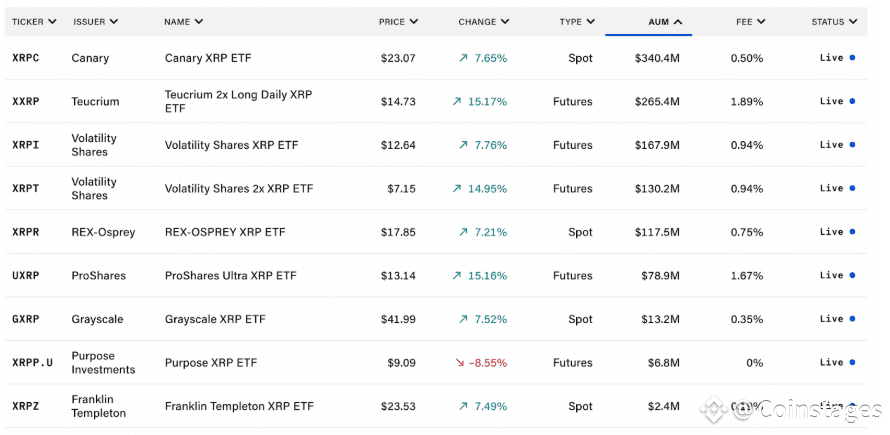Click the Live status dot for XRPR

pos(852,232)
